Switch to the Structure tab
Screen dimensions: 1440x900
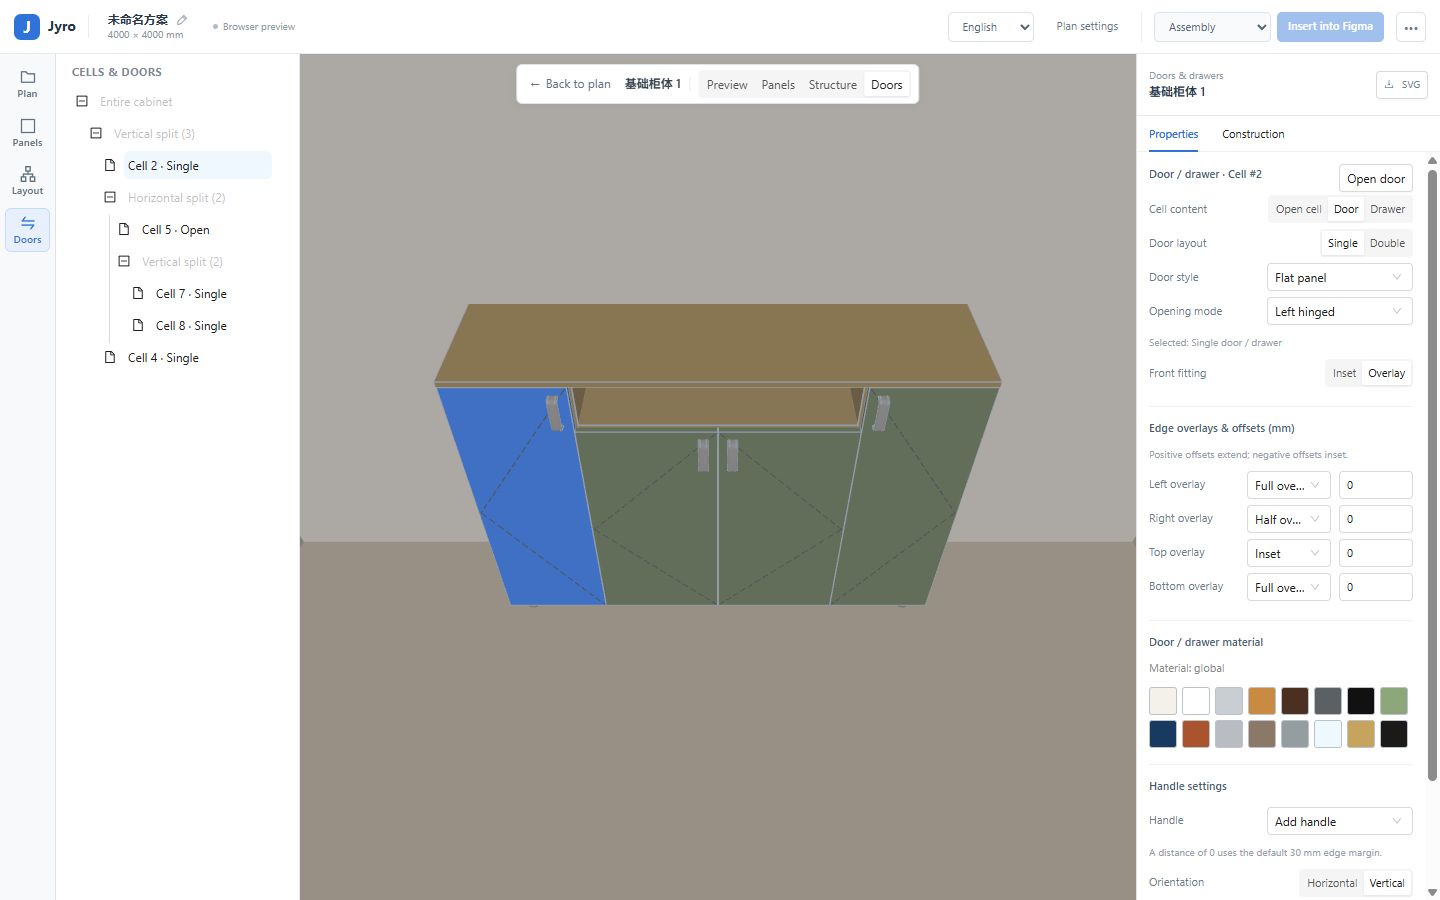833,85
